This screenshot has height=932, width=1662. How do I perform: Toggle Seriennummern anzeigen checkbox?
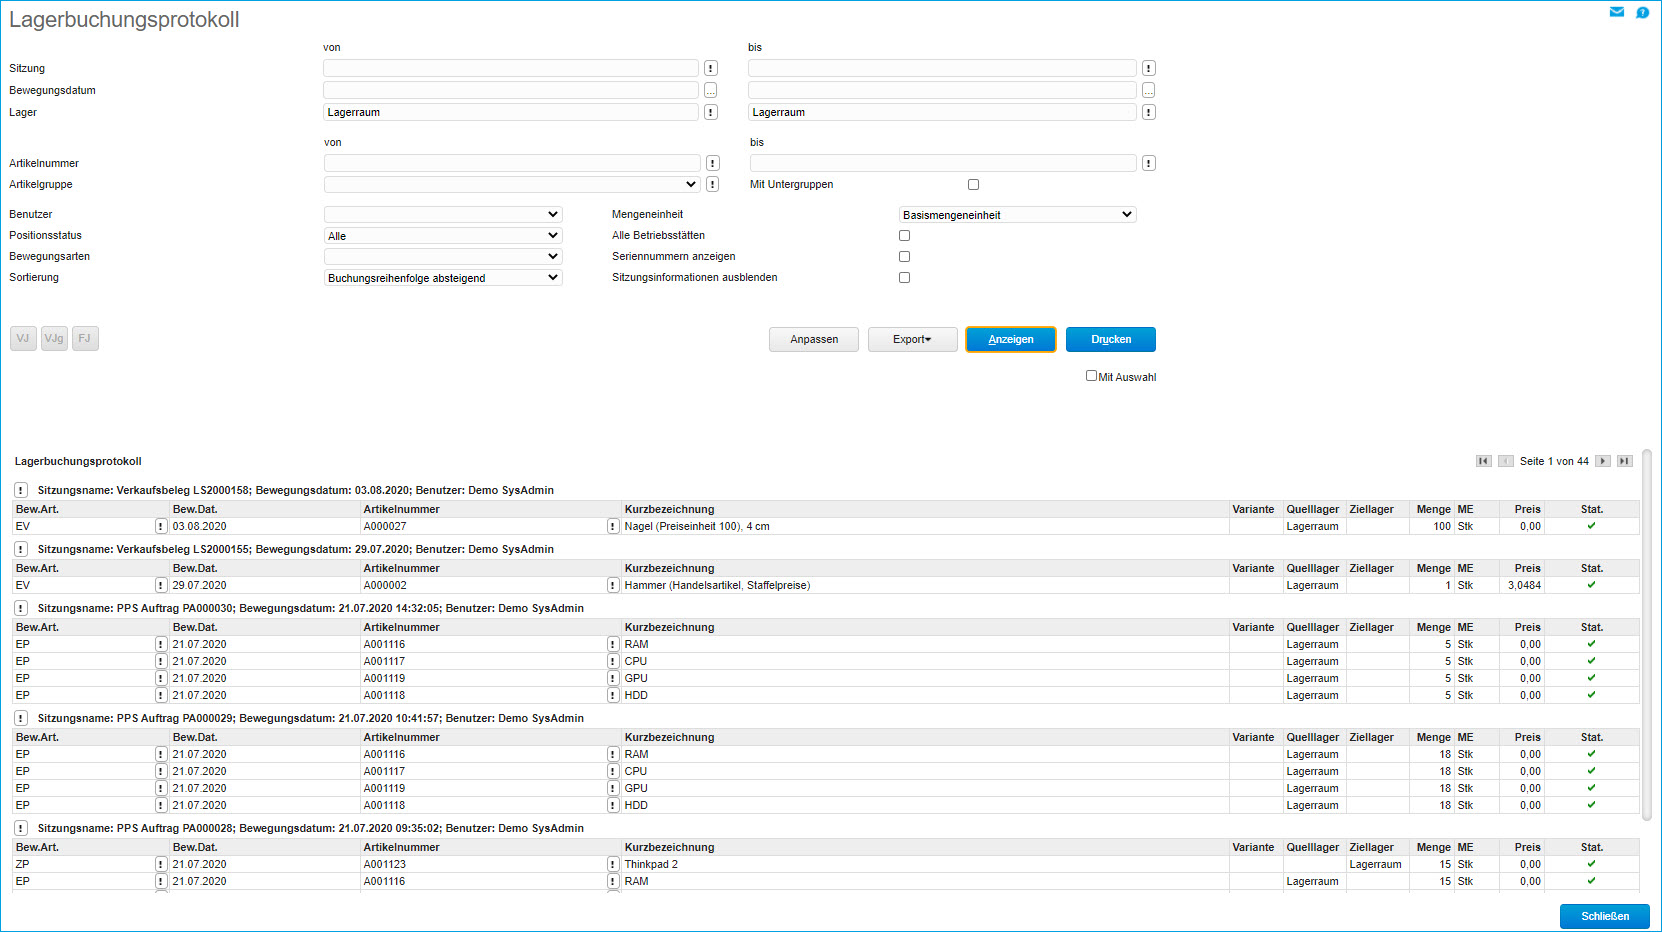click(904, 257)
